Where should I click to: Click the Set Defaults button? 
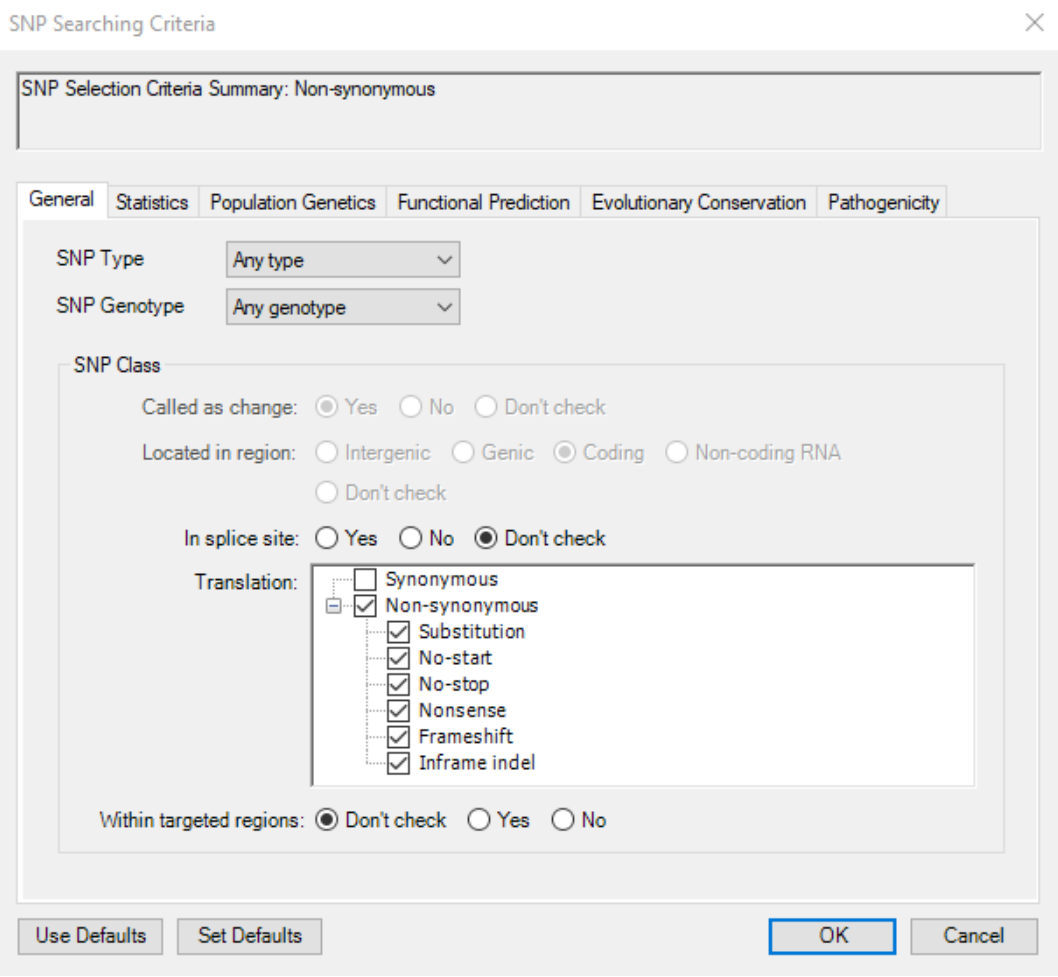tap(250, 936)
